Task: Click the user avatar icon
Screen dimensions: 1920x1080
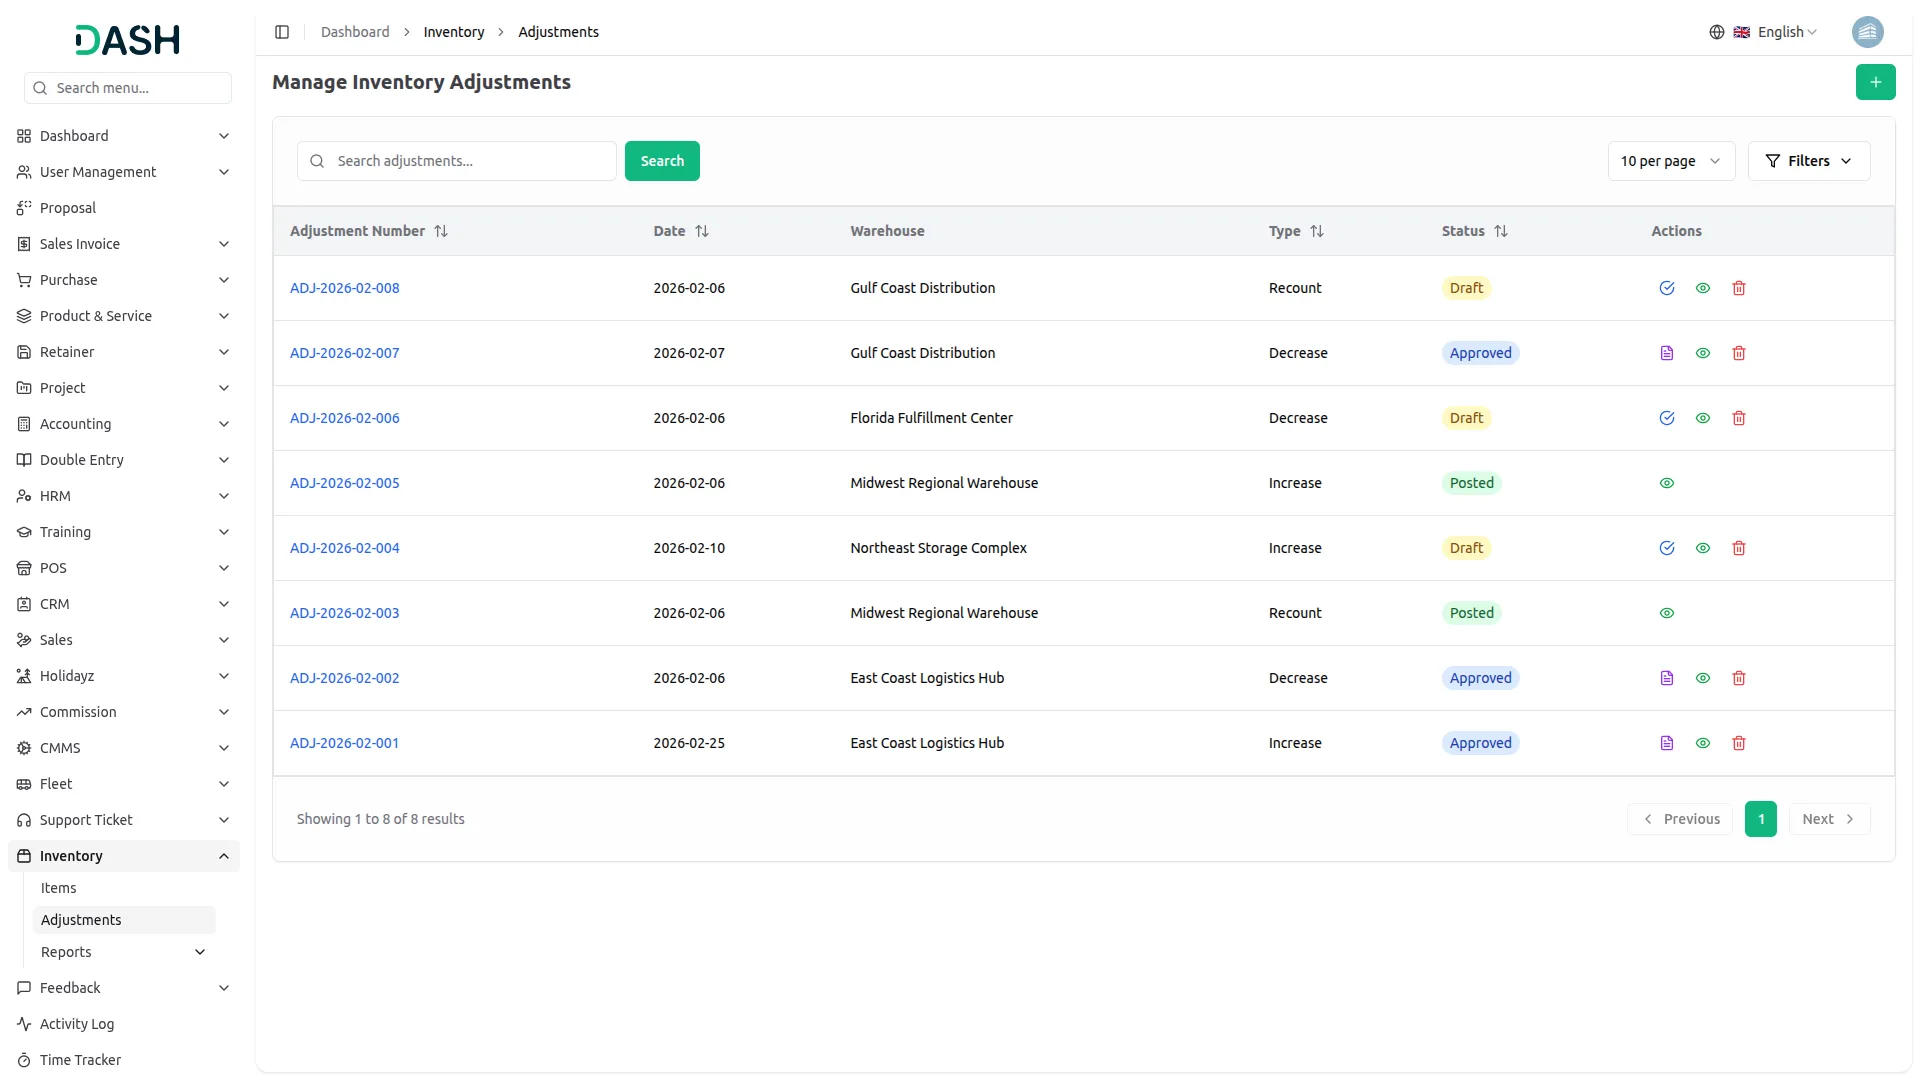Action: pyautogui.click(x=1867, y=32)
